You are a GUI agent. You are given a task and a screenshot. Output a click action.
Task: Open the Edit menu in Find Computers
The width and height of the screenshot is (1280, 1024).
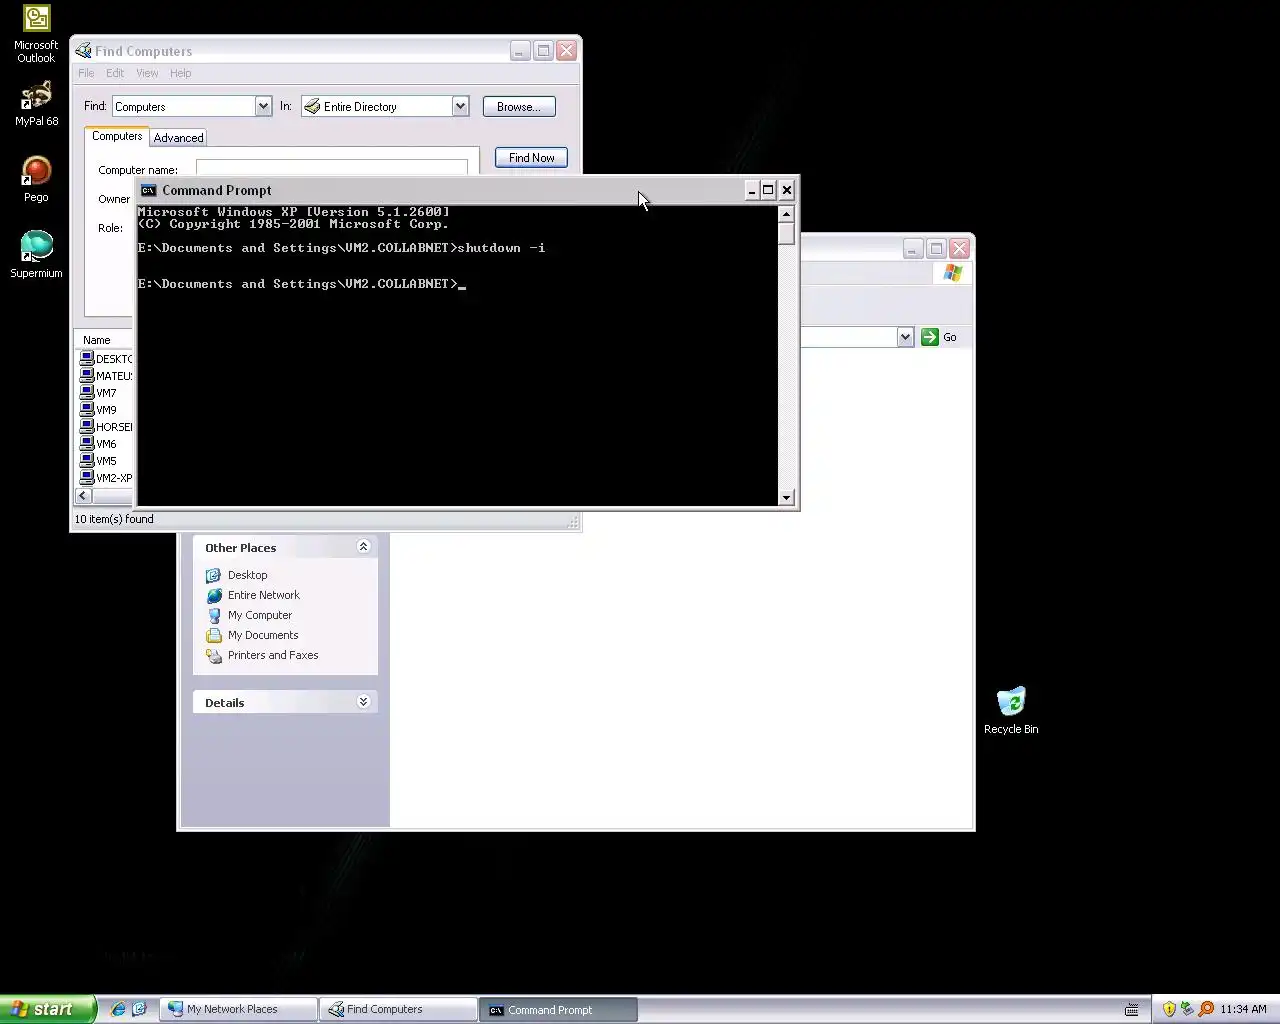point(115,73)
